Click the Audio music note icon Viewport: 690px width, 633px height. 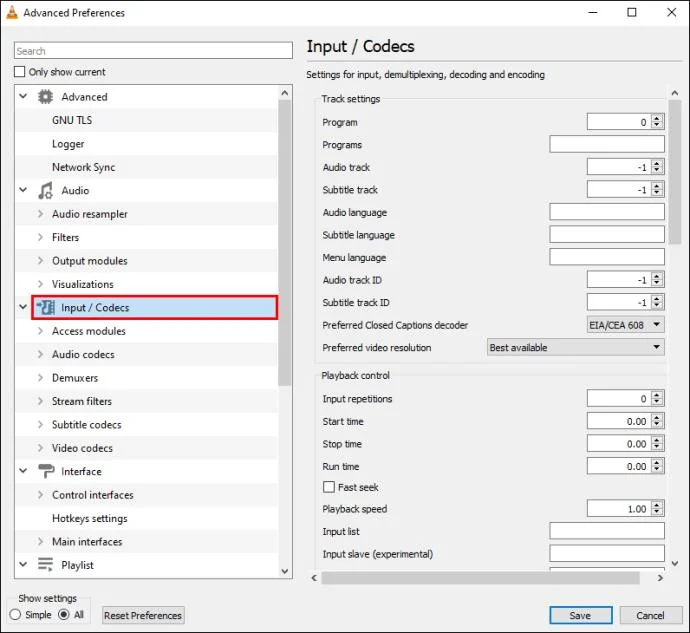[45, 191]
